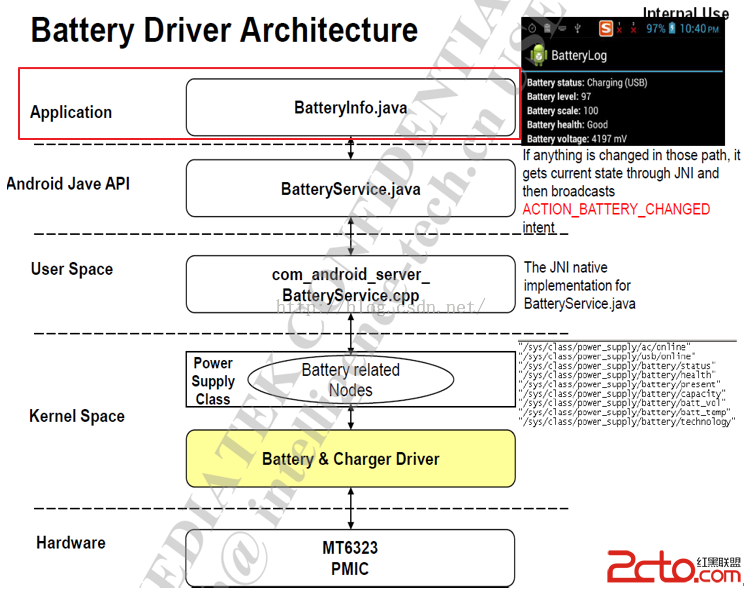The width and height of the screenshot is (744, 593).
Task: Tap the blue charging battery icon
Action: click(x=672, y=28)
